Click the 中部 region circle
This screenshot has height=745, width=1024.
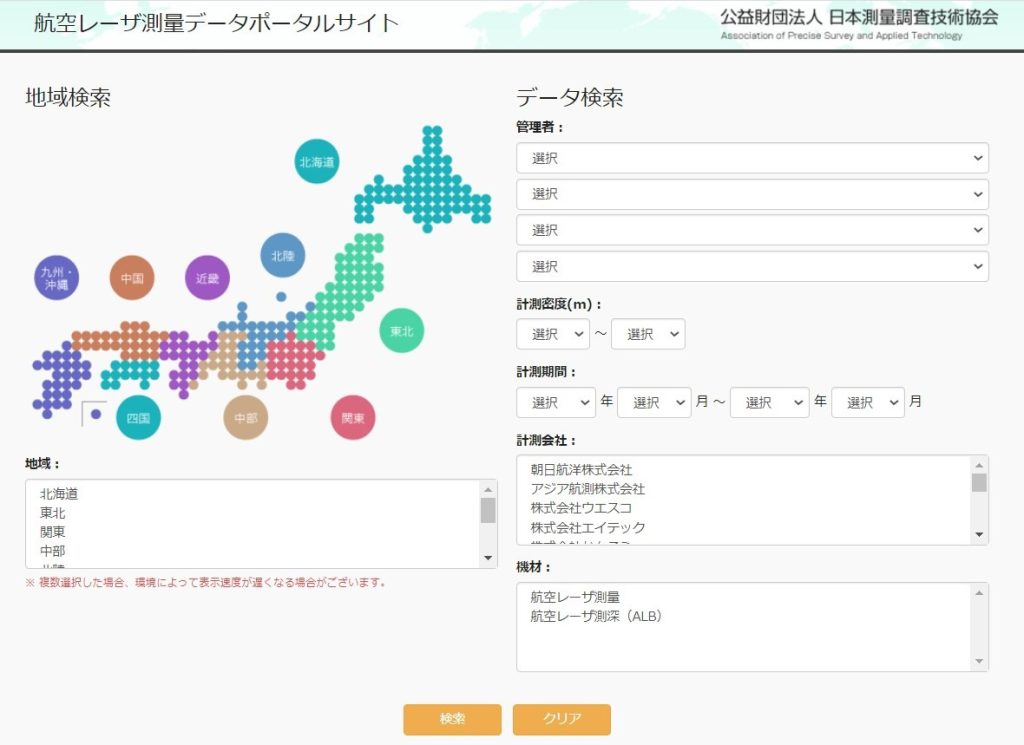(245, 418)
